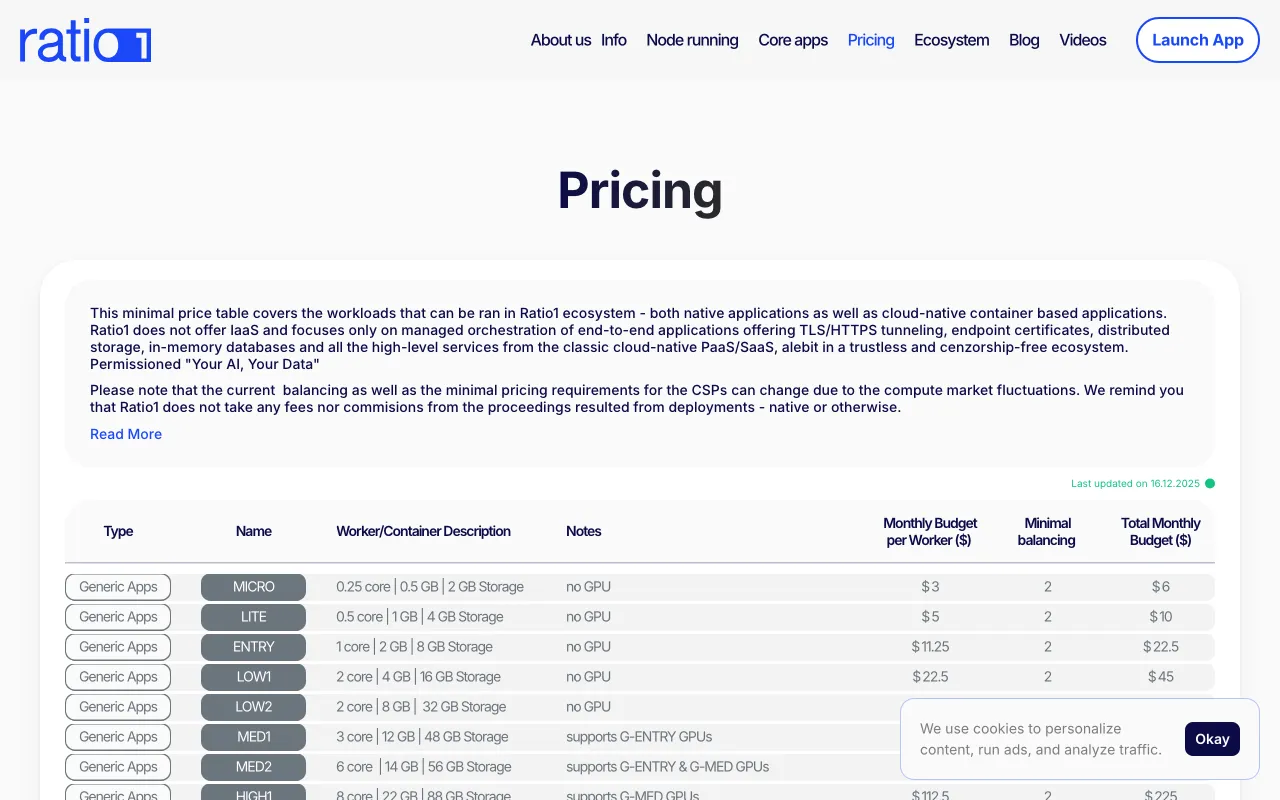Click the $3 monthly budget cell
The image size is (1280, 800).
tap(930, 587)
